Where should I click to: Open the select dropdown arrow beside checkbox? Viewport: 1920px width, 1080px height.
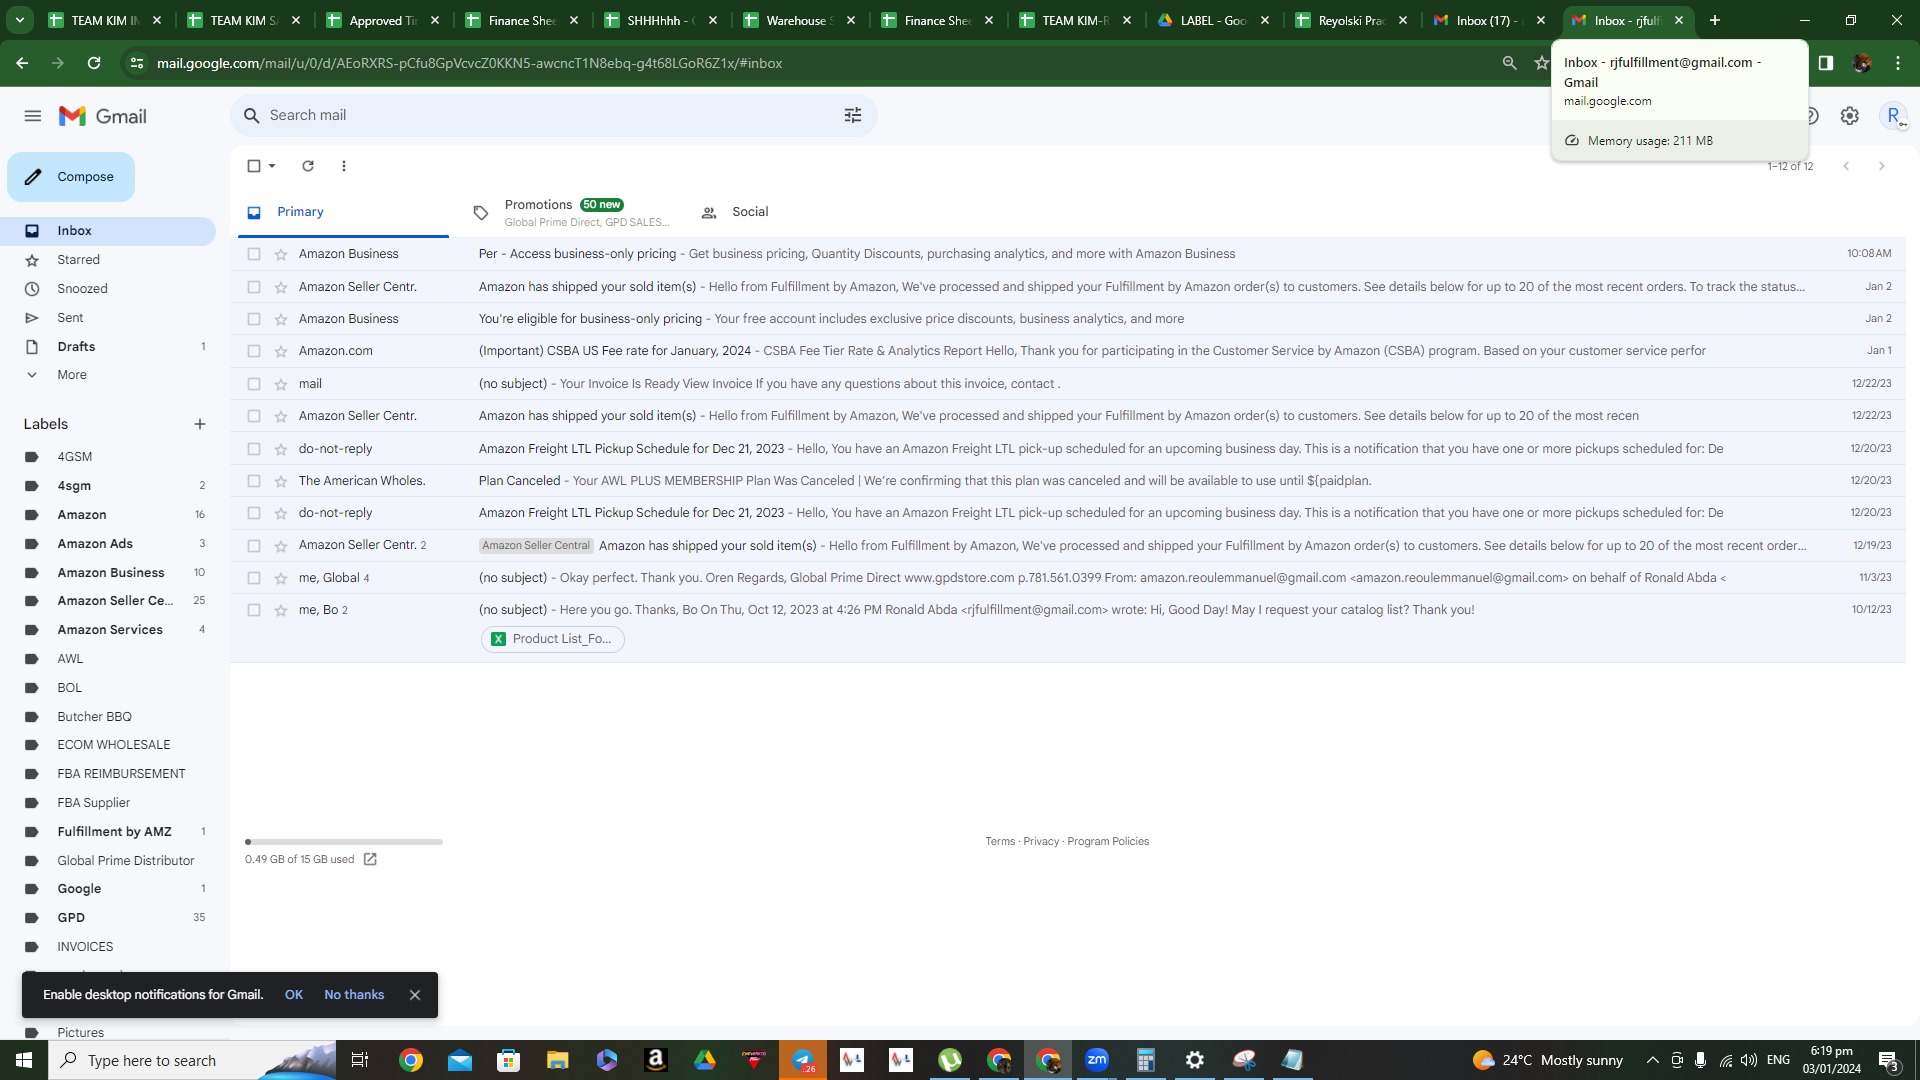(x=272, y=166)
